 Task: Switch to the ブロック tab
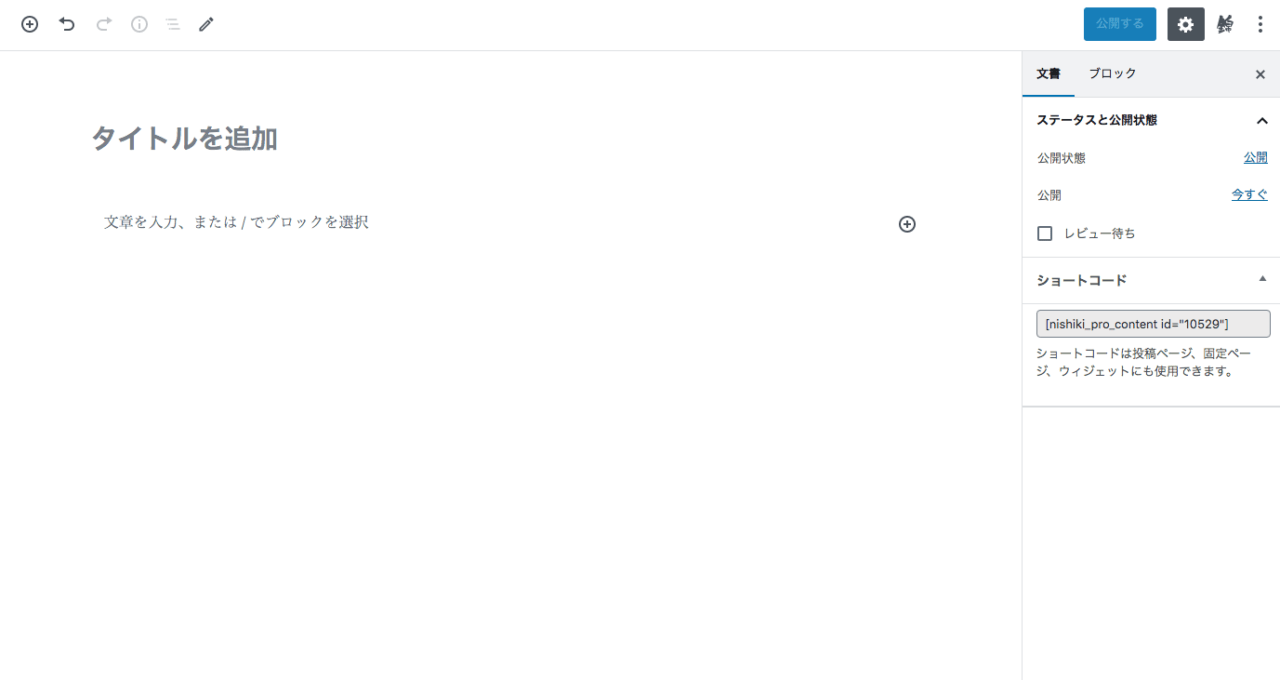click(1112, 74)
